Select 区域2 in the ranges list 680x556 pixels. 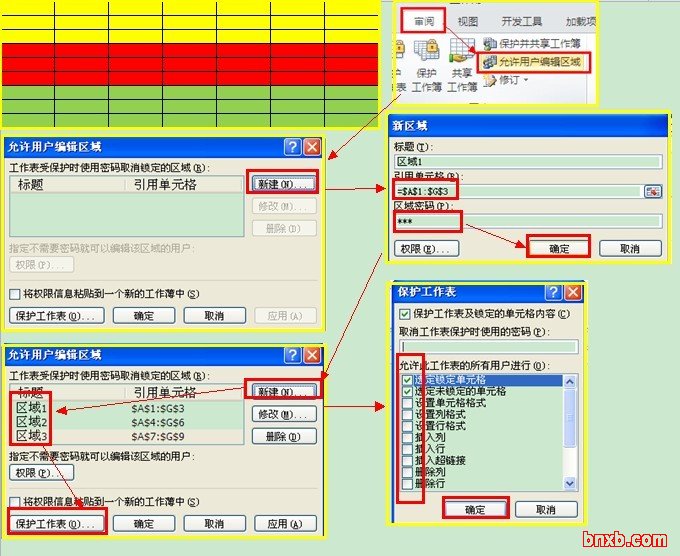click(x=28, y=422)
